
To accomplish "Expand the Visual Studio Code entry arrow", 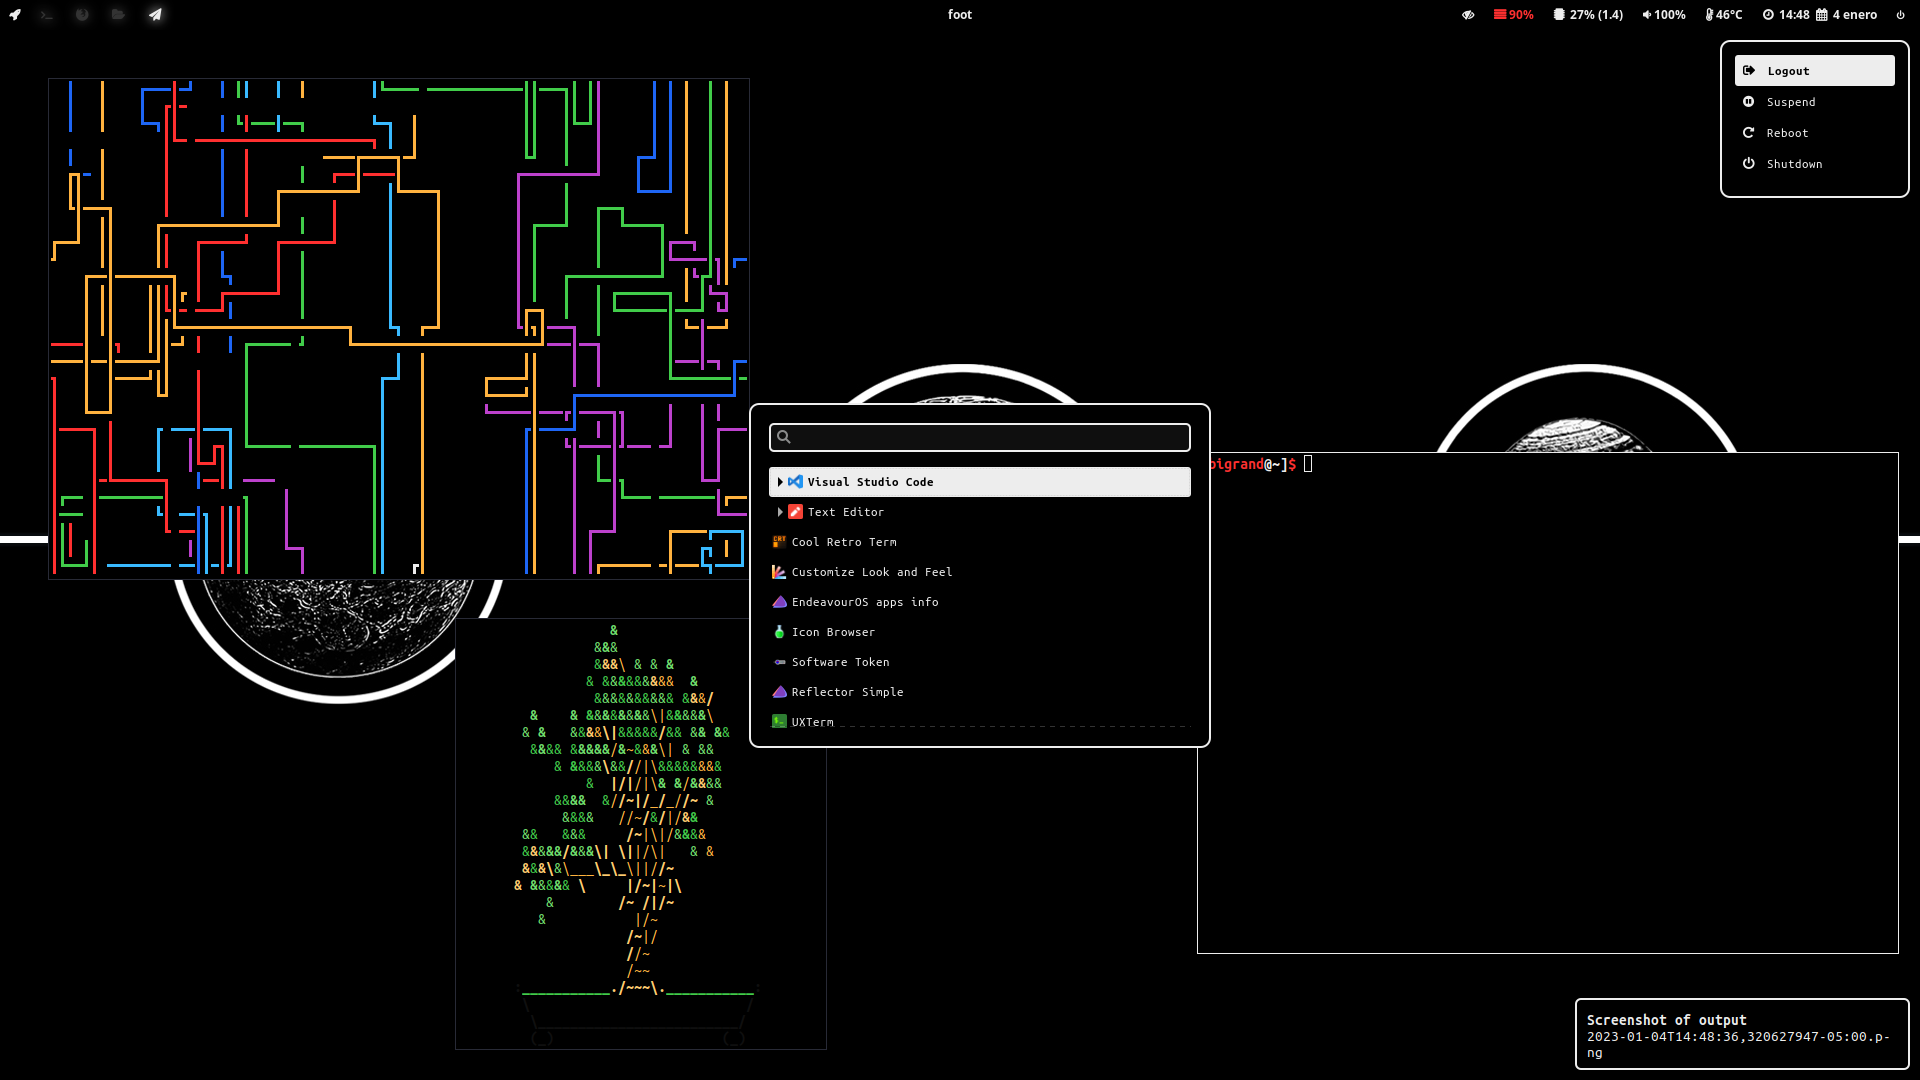I will click(x=780, y=482).
